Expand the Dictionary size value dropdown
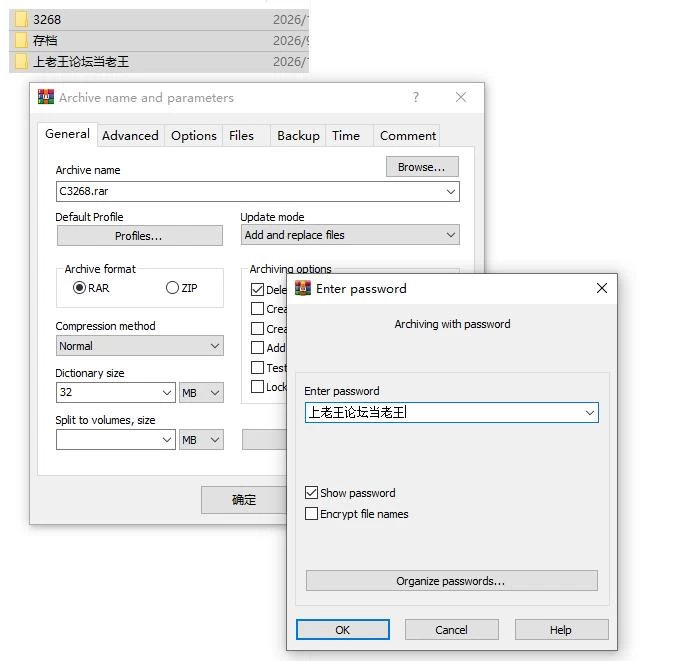 [x=167, y=392]
